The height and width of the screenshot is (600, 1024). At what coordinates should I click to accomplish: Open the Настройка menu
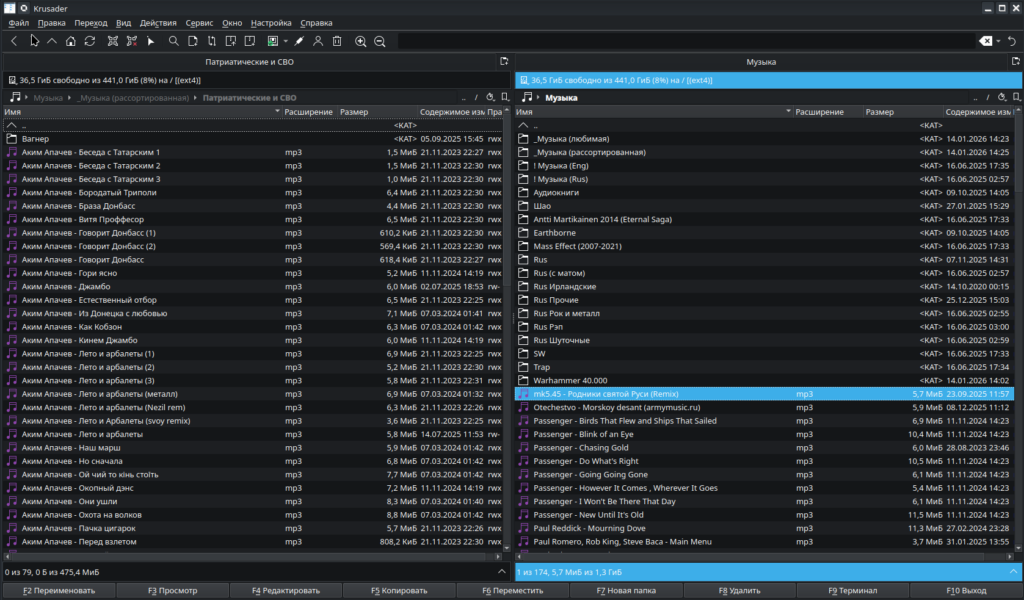coord(271,22)
